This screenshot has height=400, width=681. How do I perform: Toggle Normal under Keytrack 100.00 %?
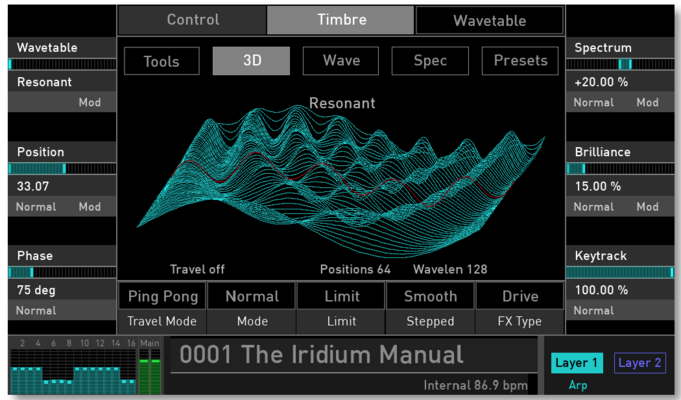(x=594, y=311)
